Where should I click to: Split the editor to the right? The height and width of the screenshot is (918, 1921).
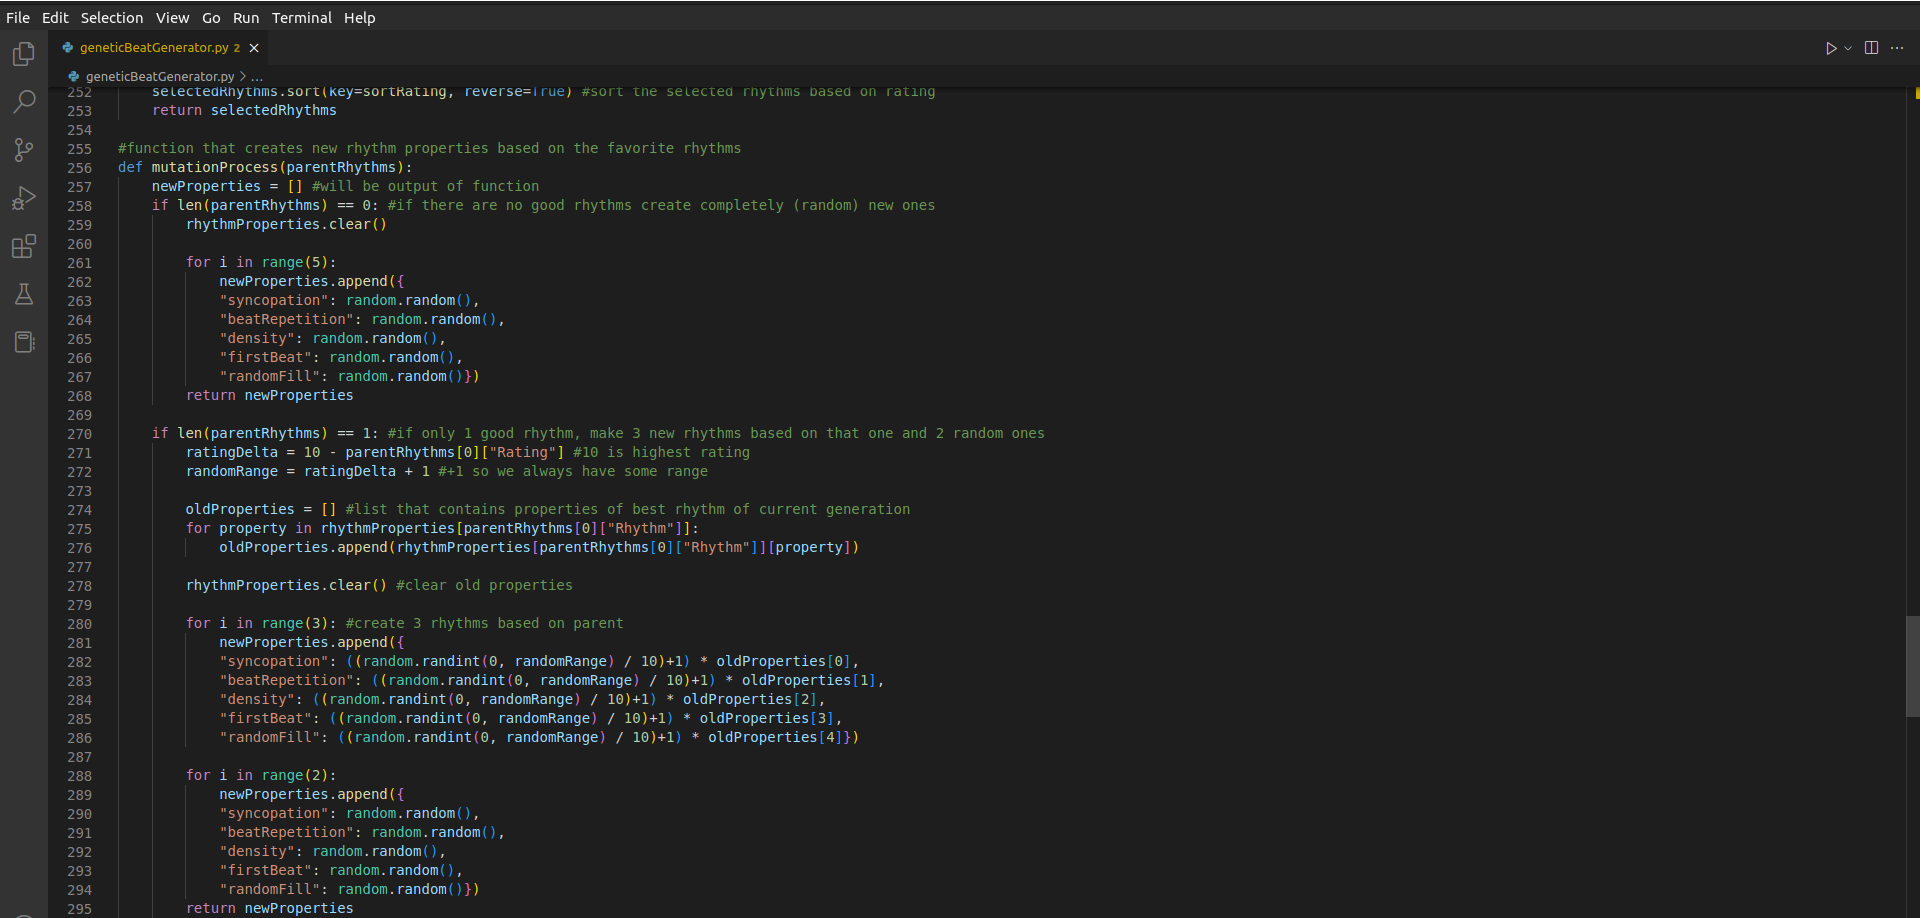point(1871,48)
